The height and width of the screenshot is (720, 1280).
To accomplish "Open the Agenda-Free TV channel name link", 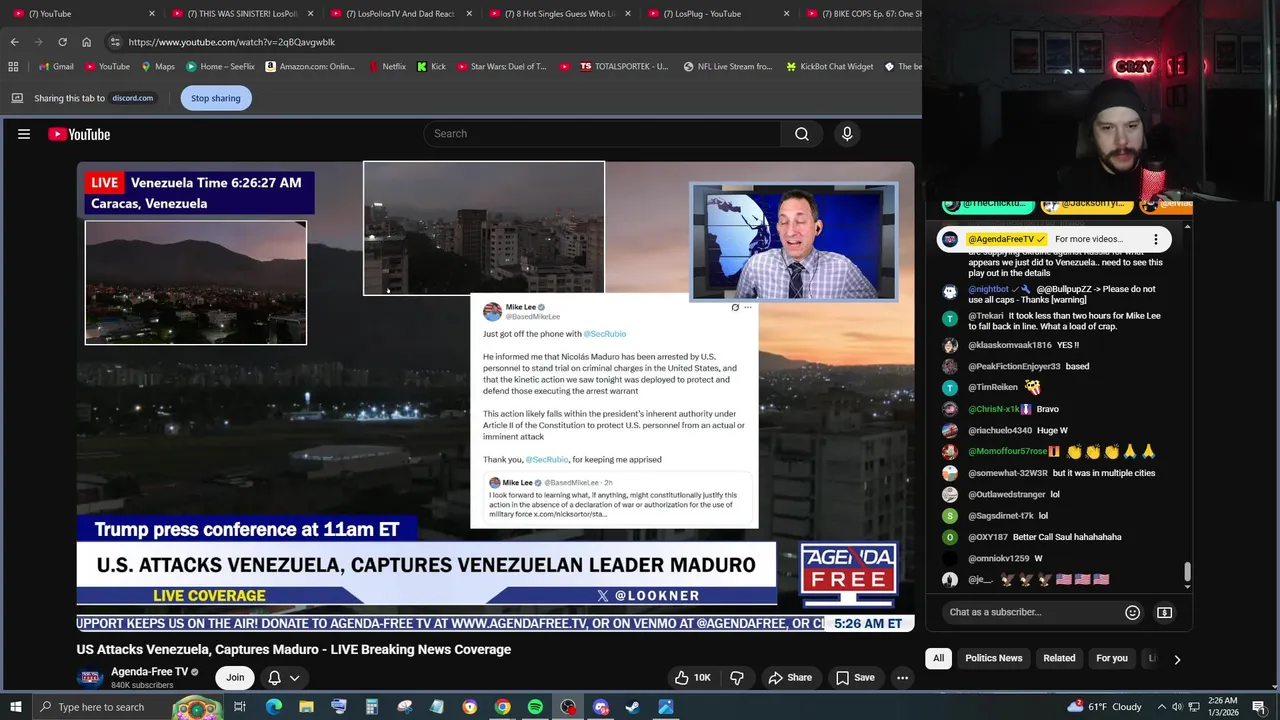I will pos(149,672).
